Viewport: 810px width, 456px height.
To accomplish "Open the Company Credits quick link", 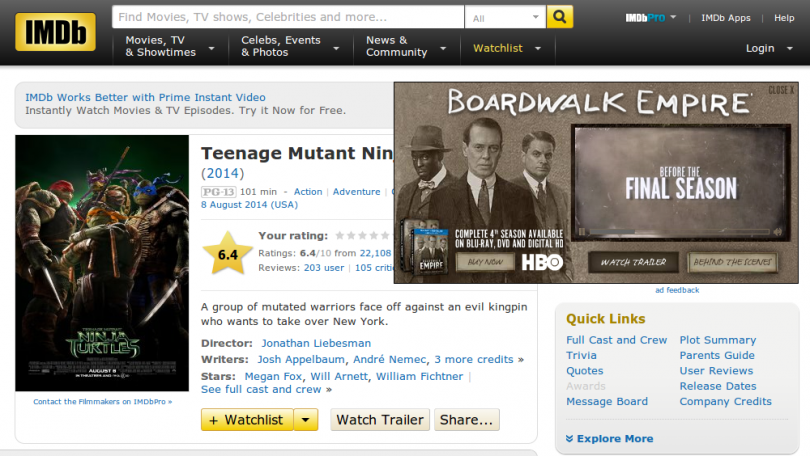I will 725,401.
